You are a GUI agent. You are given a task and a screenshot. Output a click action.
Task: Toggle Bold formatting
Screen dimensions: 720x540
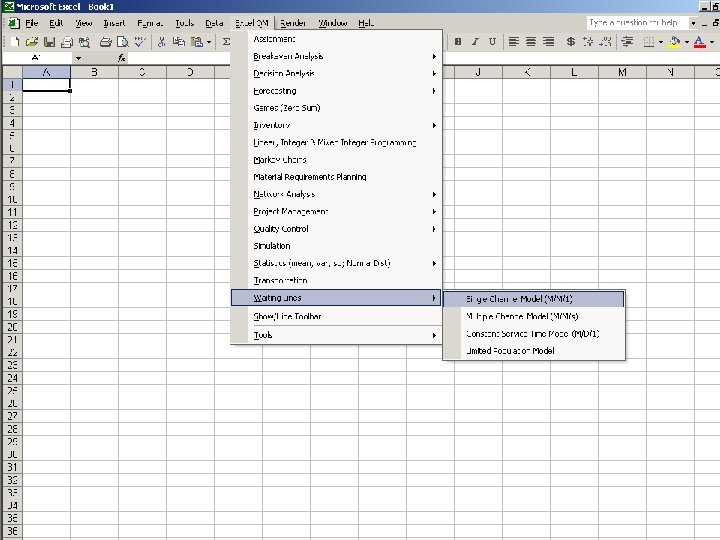tap(457, 42)
